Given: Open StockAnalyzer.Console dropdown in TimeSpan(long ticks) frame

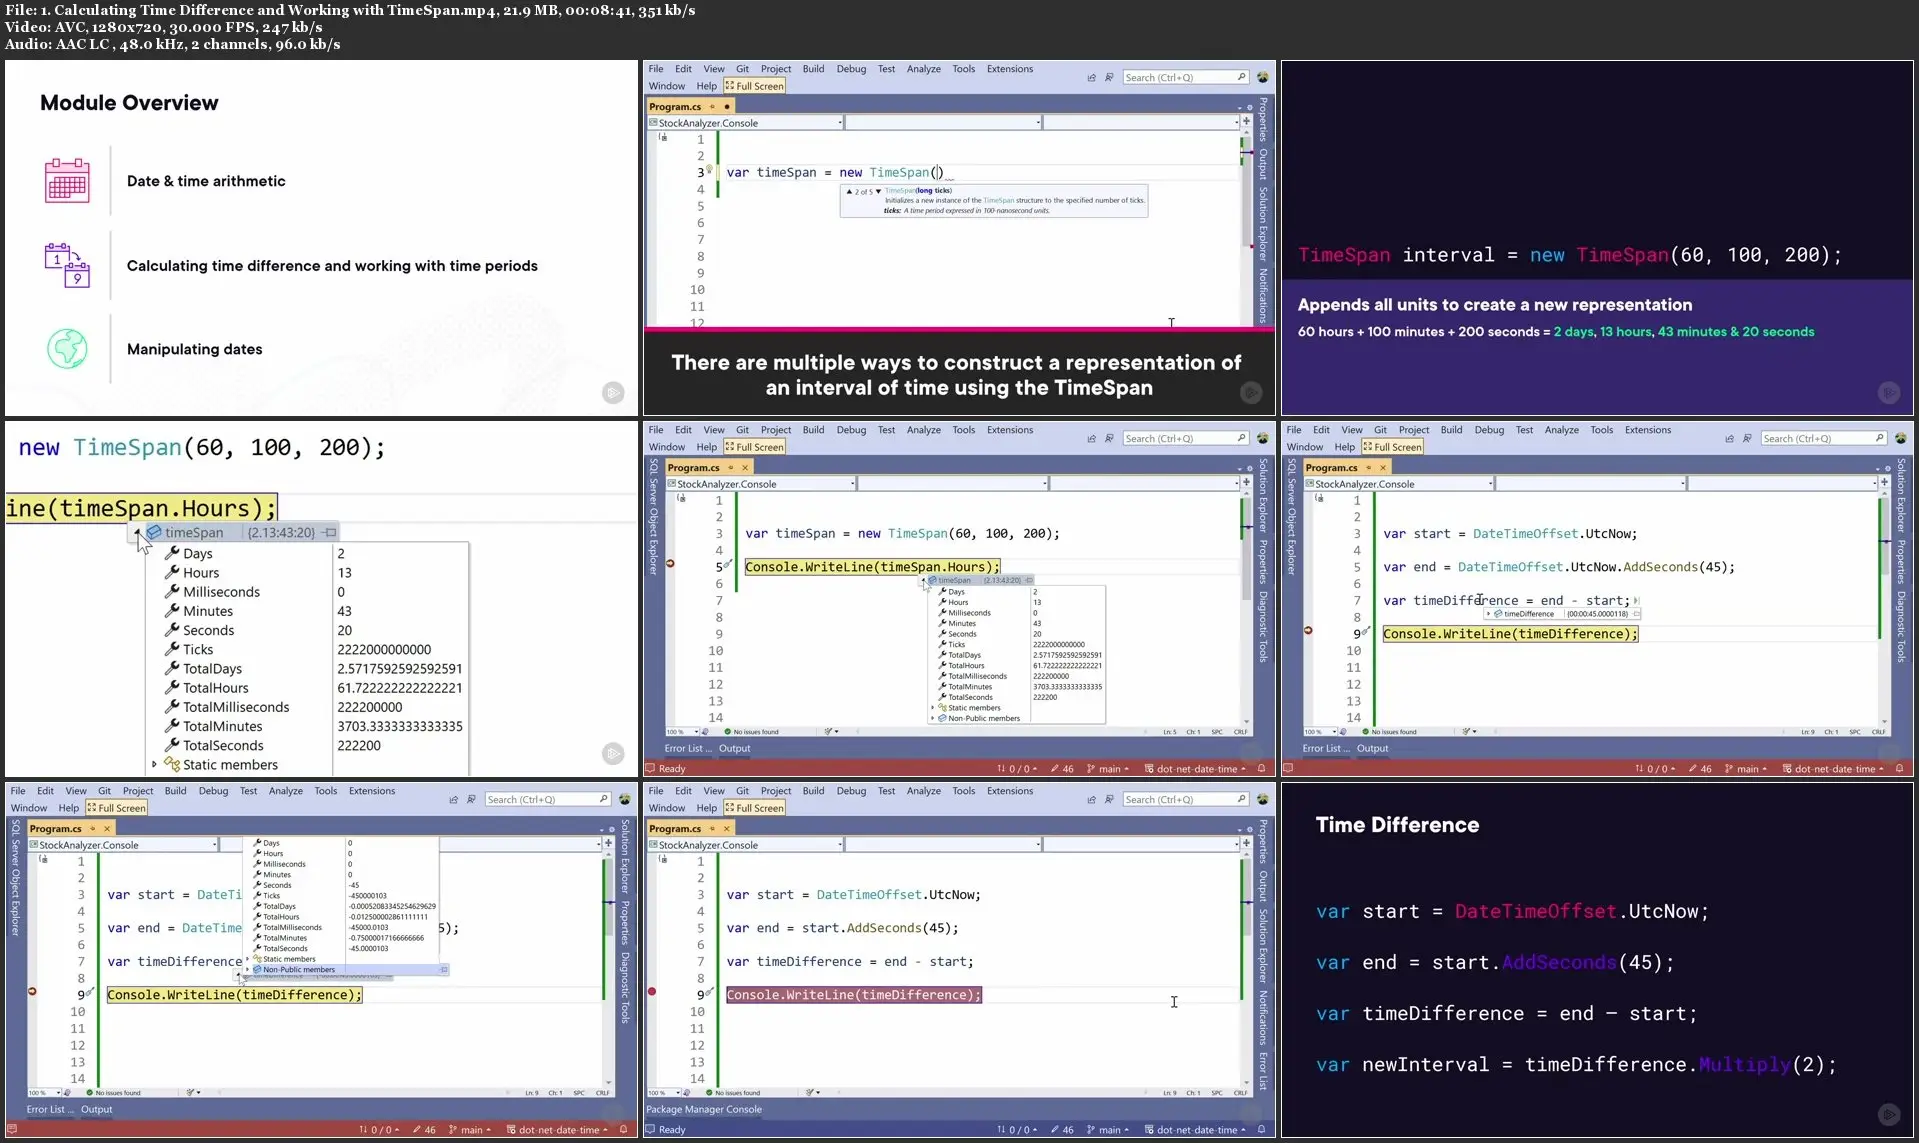Looking at the screenshot, I should click(746, 123).
